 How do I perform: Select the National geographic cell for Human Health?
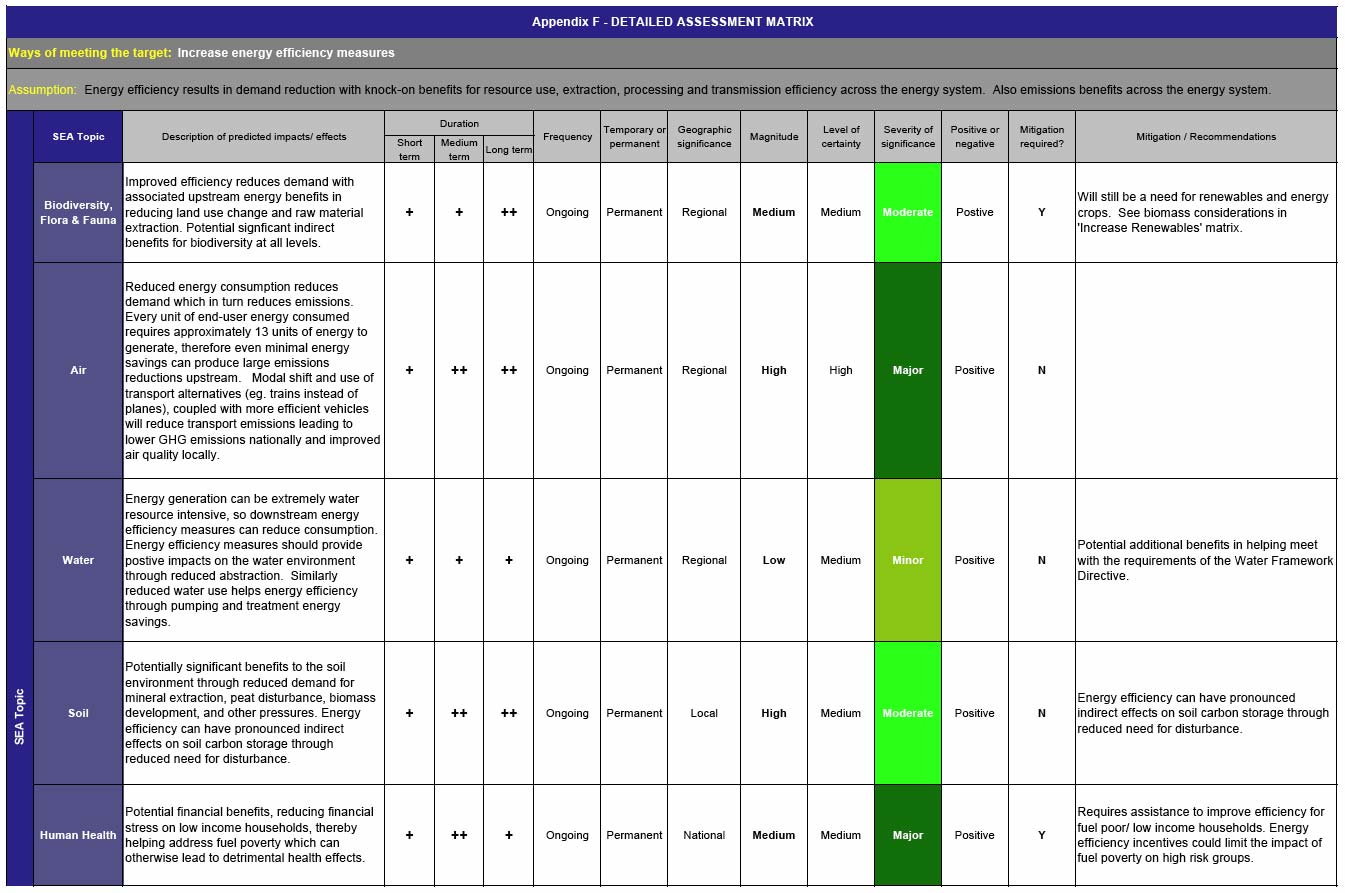pyautogui.click(x=704, y=835)
